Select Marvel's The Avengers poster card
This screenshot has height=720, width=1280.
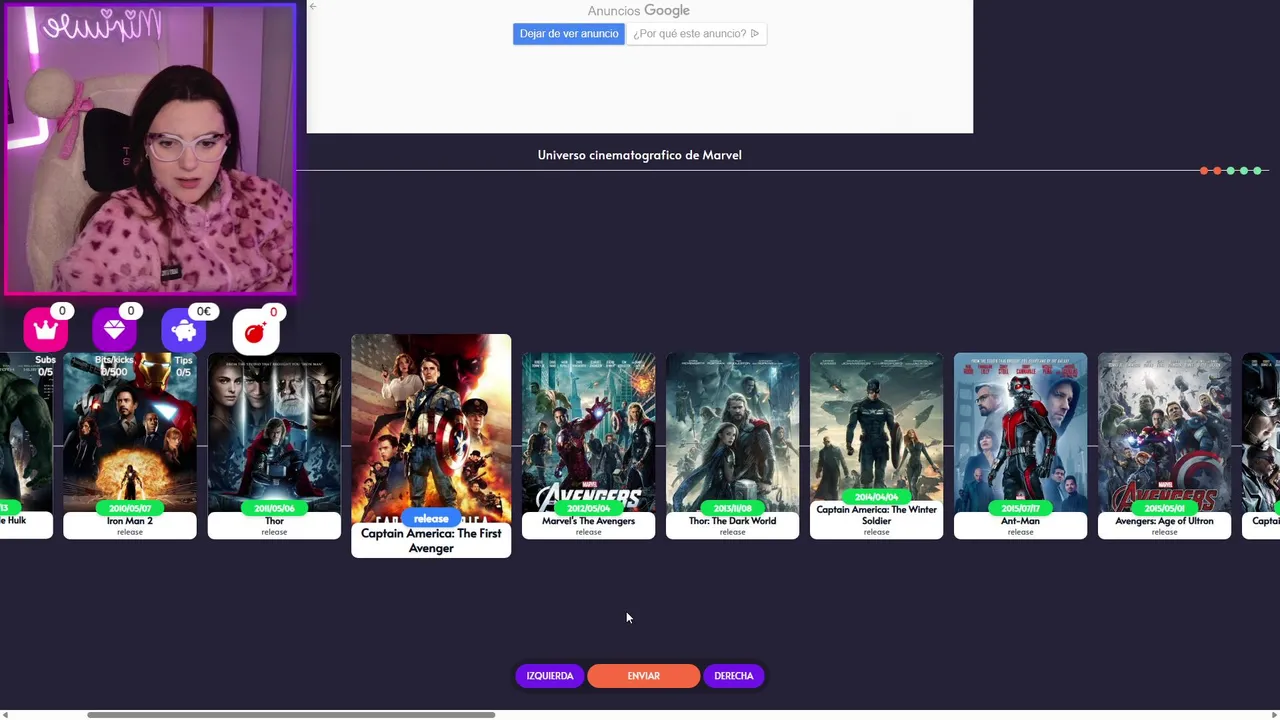point(588,446)
